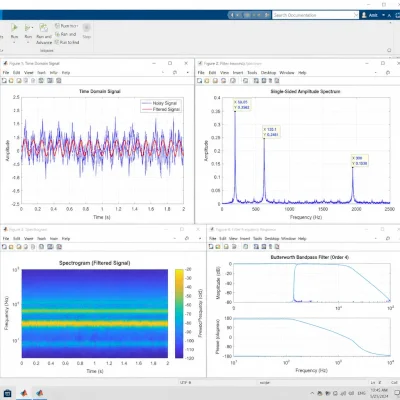The image size is (400, 400).
Task: Dock Figure 2 using its dock arrow icon
Action: (x=388, y=72)
